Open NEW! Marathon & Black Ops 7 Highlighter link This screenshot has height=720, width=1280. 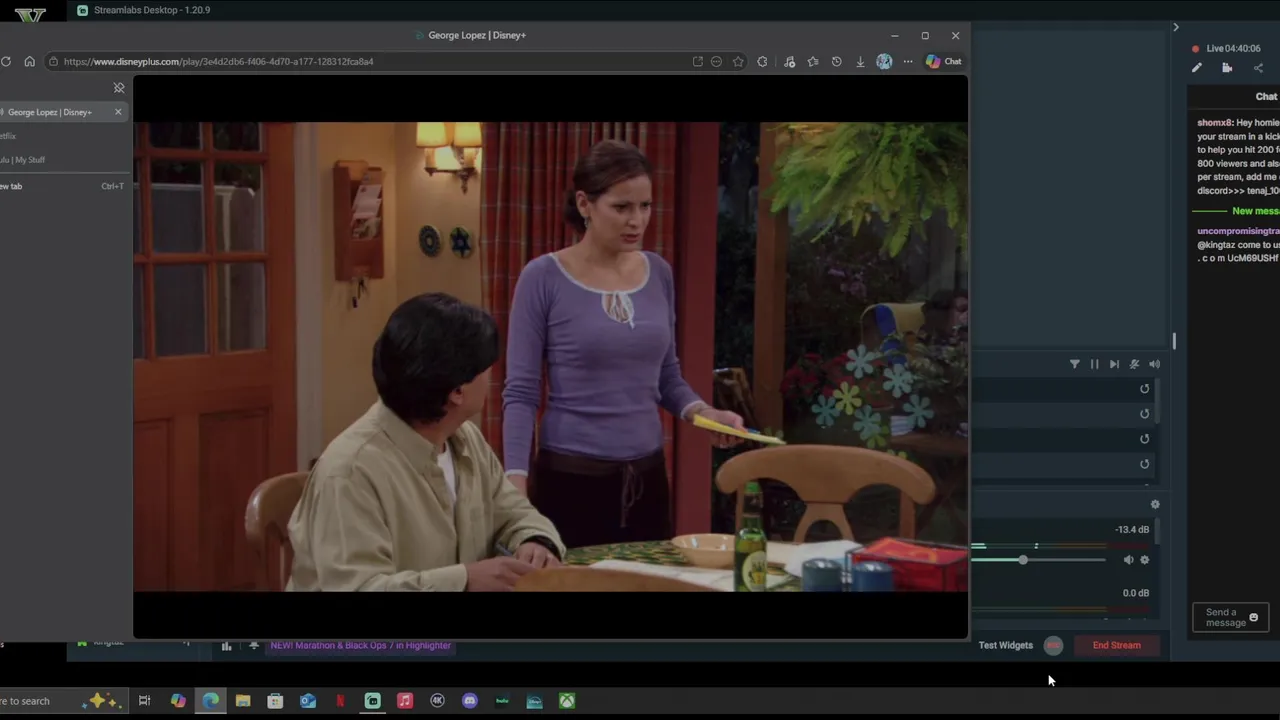(360, 645)
